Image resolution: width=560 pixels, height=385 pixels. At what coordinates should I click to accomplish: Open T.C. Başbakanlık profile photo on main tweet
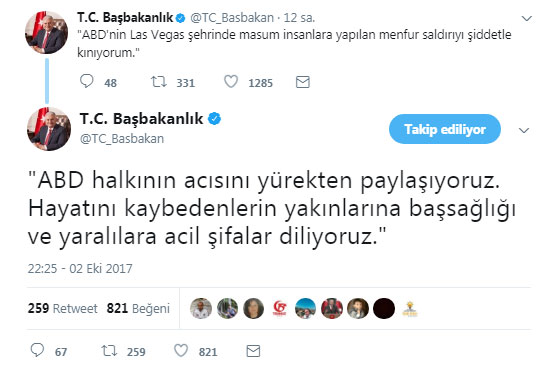[49, 129]
